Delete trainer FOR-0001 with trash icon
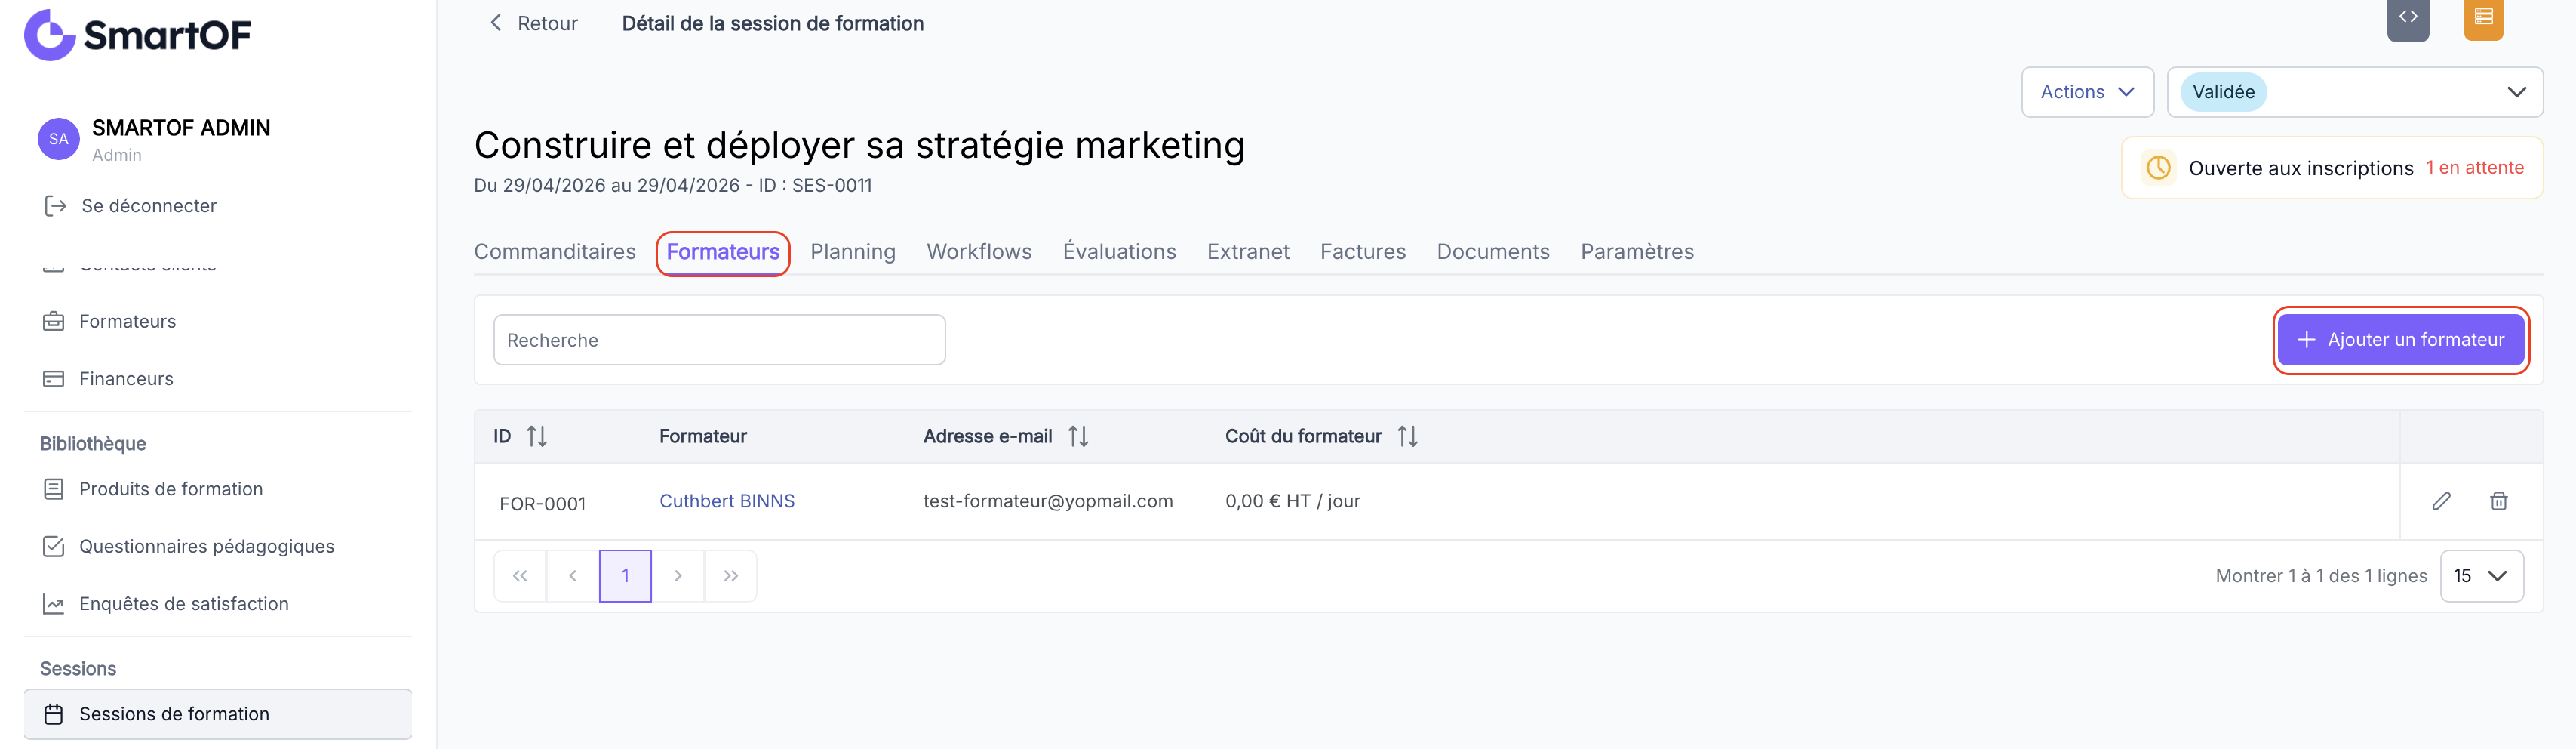Image resolution: width=2576 pixels, height=749 pixels. (2498, 501)
